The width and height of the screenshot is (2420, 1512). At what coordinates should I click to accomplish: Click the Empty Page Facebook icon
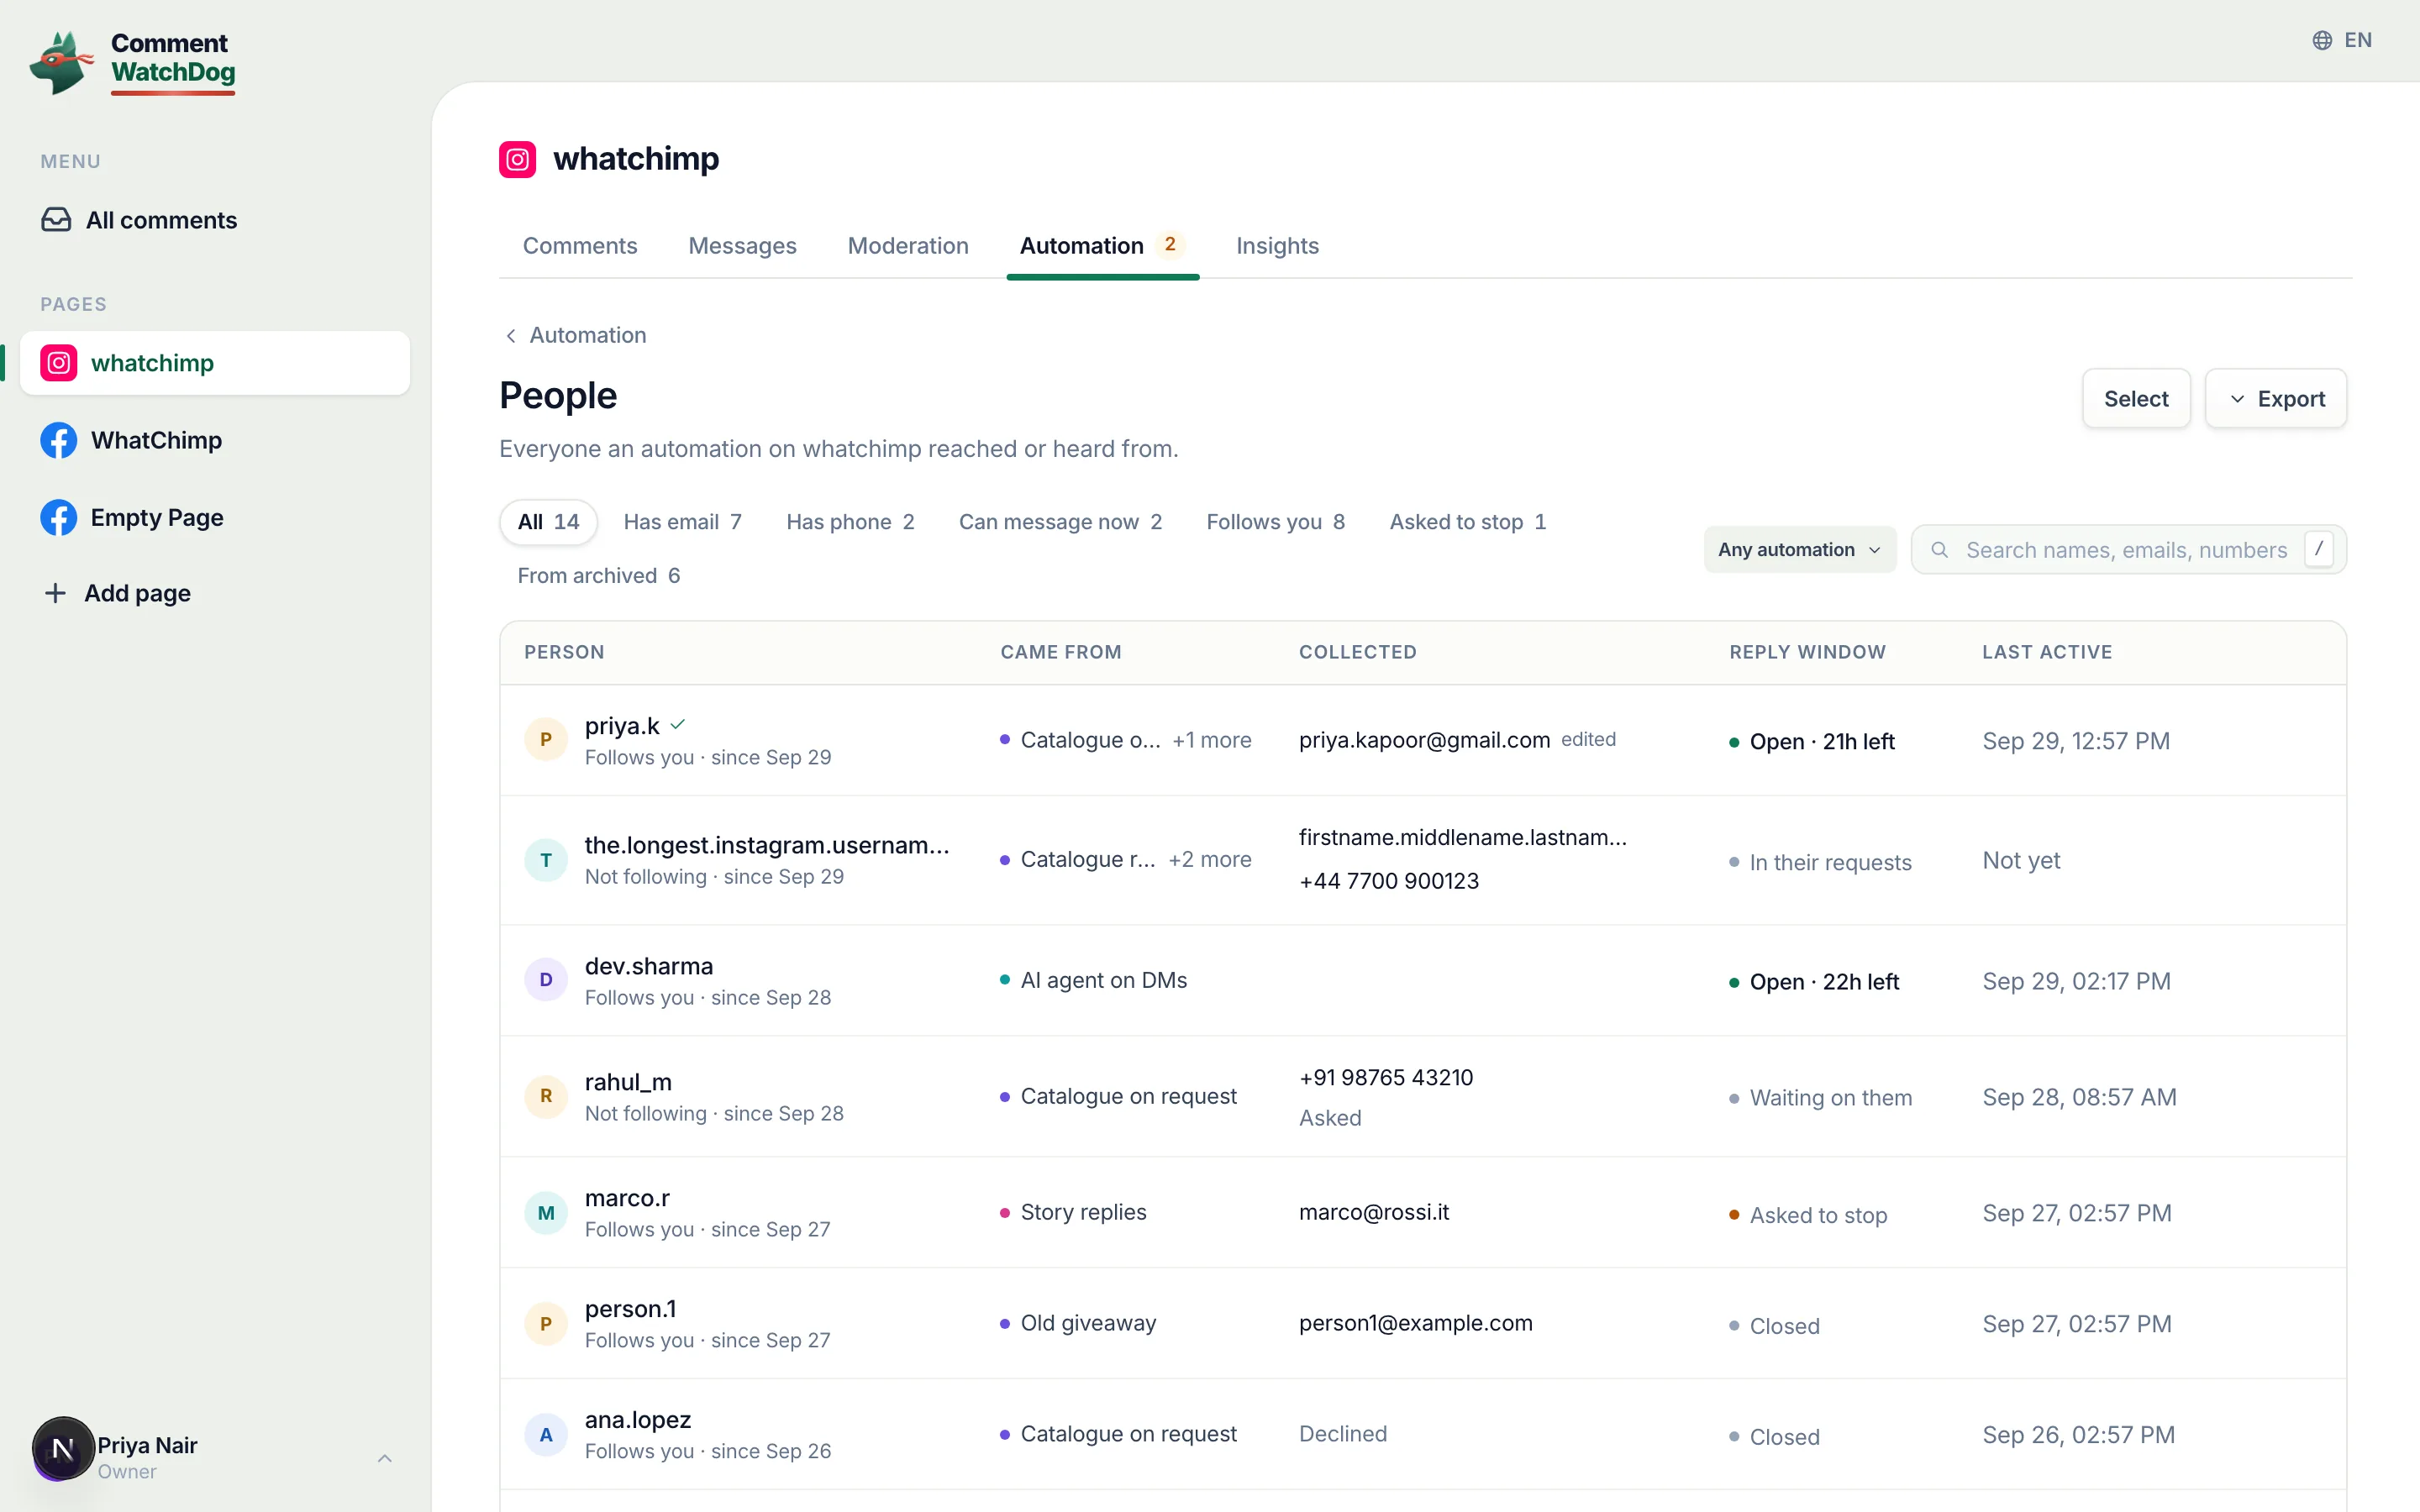59,517
